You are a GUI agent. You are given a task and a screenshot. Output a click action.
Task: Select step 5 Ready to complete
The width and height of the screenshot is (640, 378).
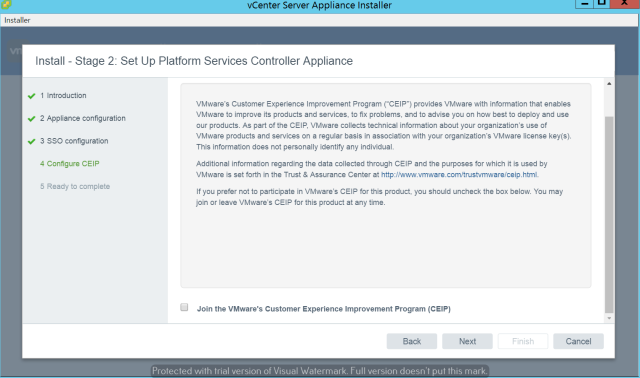pyautogui.click(x=75, y=187)
